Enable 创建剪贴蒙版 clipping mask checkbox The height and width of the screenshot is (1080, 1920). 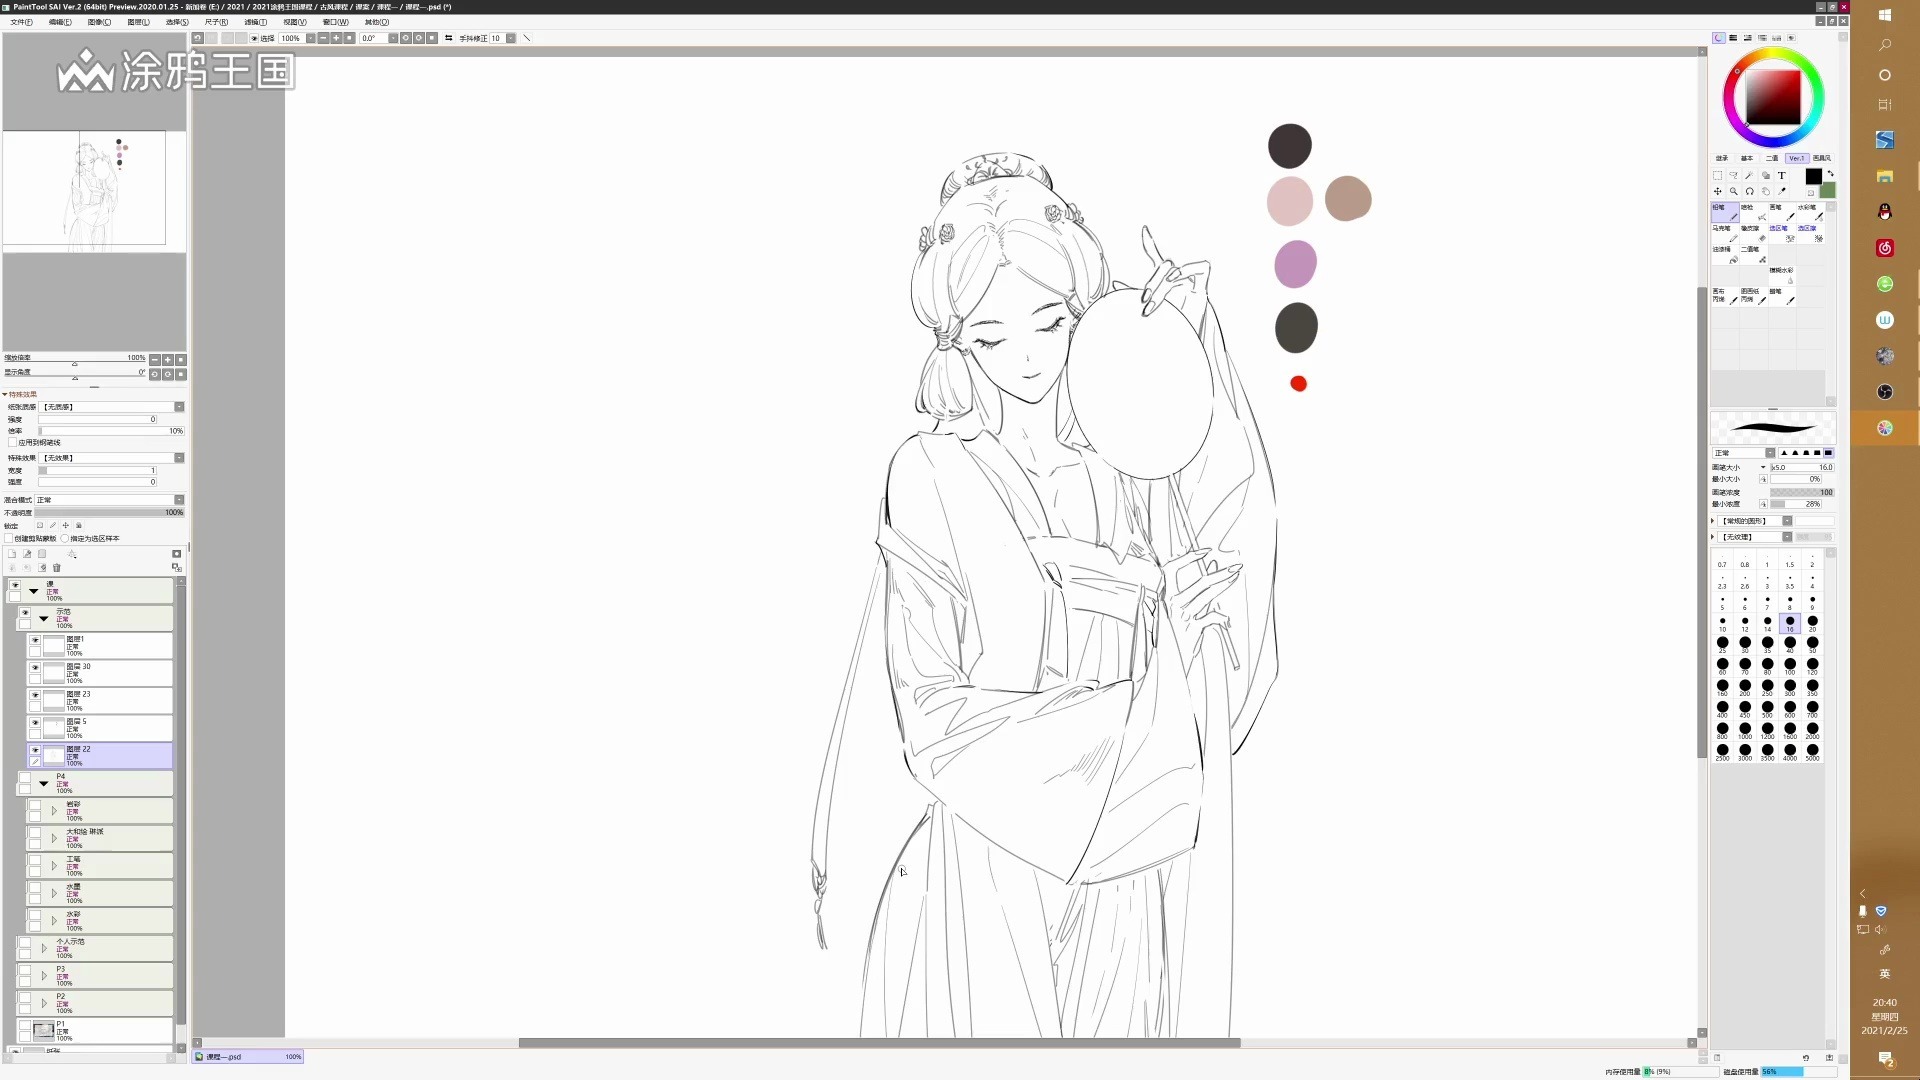9,538
